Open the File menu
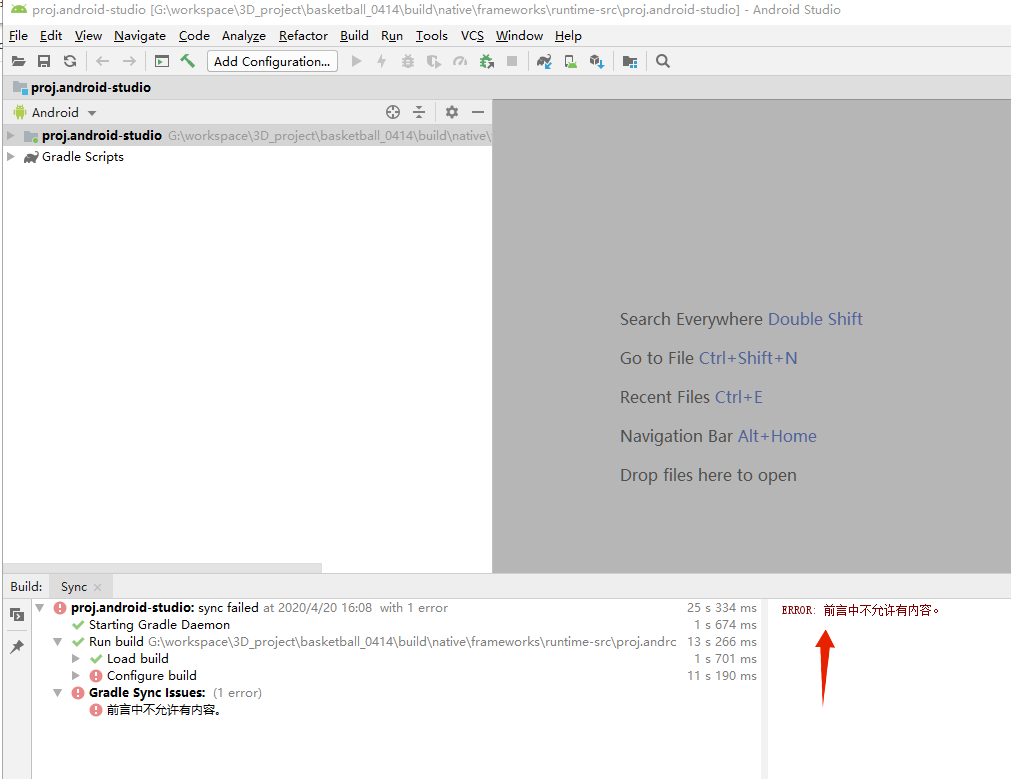 tap(18, 35)
